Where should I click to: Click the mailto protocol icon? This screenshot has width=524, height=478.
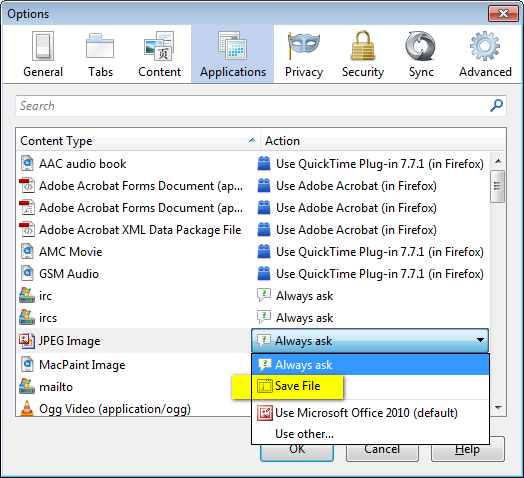click(x=27, y=386)
